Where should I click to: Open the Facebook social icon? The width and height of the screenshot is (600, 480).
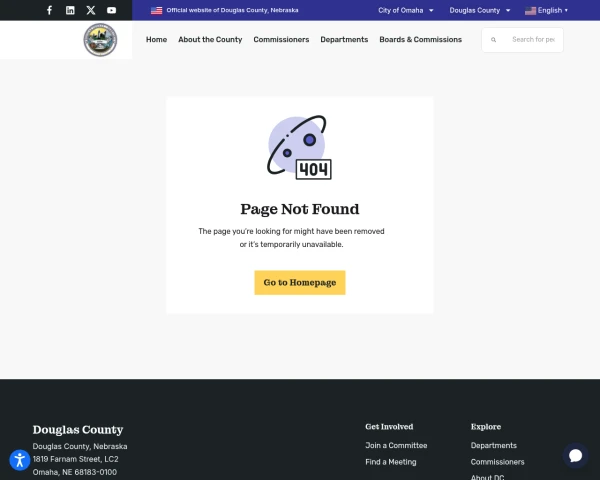pos(49,10)
